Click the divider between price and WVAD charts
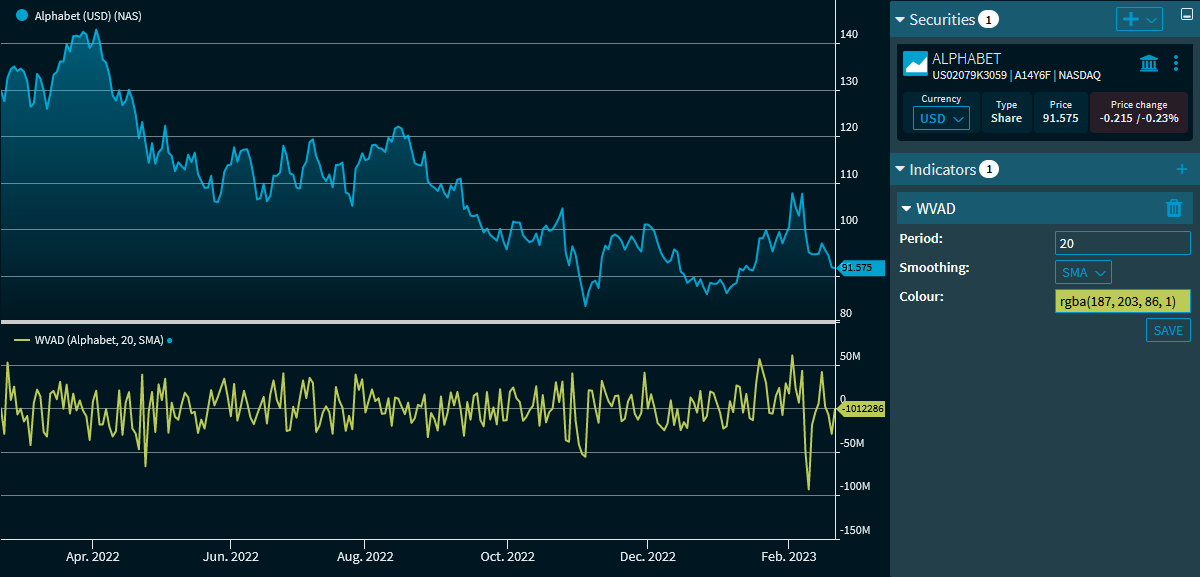This screenshot has height=577, width=1200. pyautogui.click(x=417, y=321)
